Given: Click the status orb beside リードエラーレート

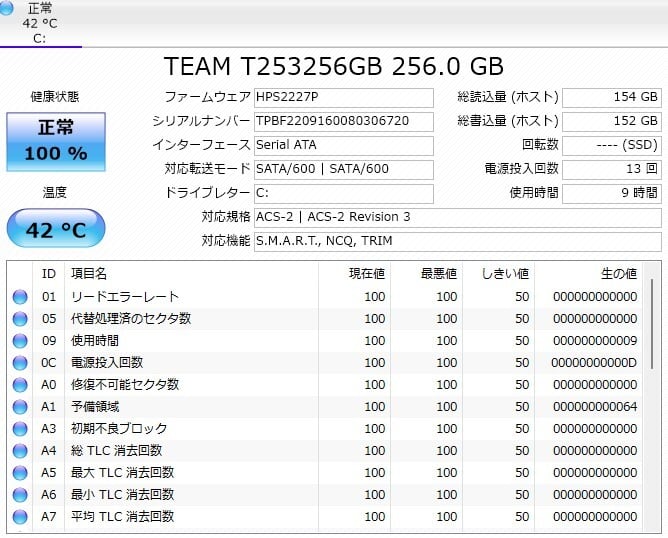Looking at the screenshot, I should tap(20, 297).
